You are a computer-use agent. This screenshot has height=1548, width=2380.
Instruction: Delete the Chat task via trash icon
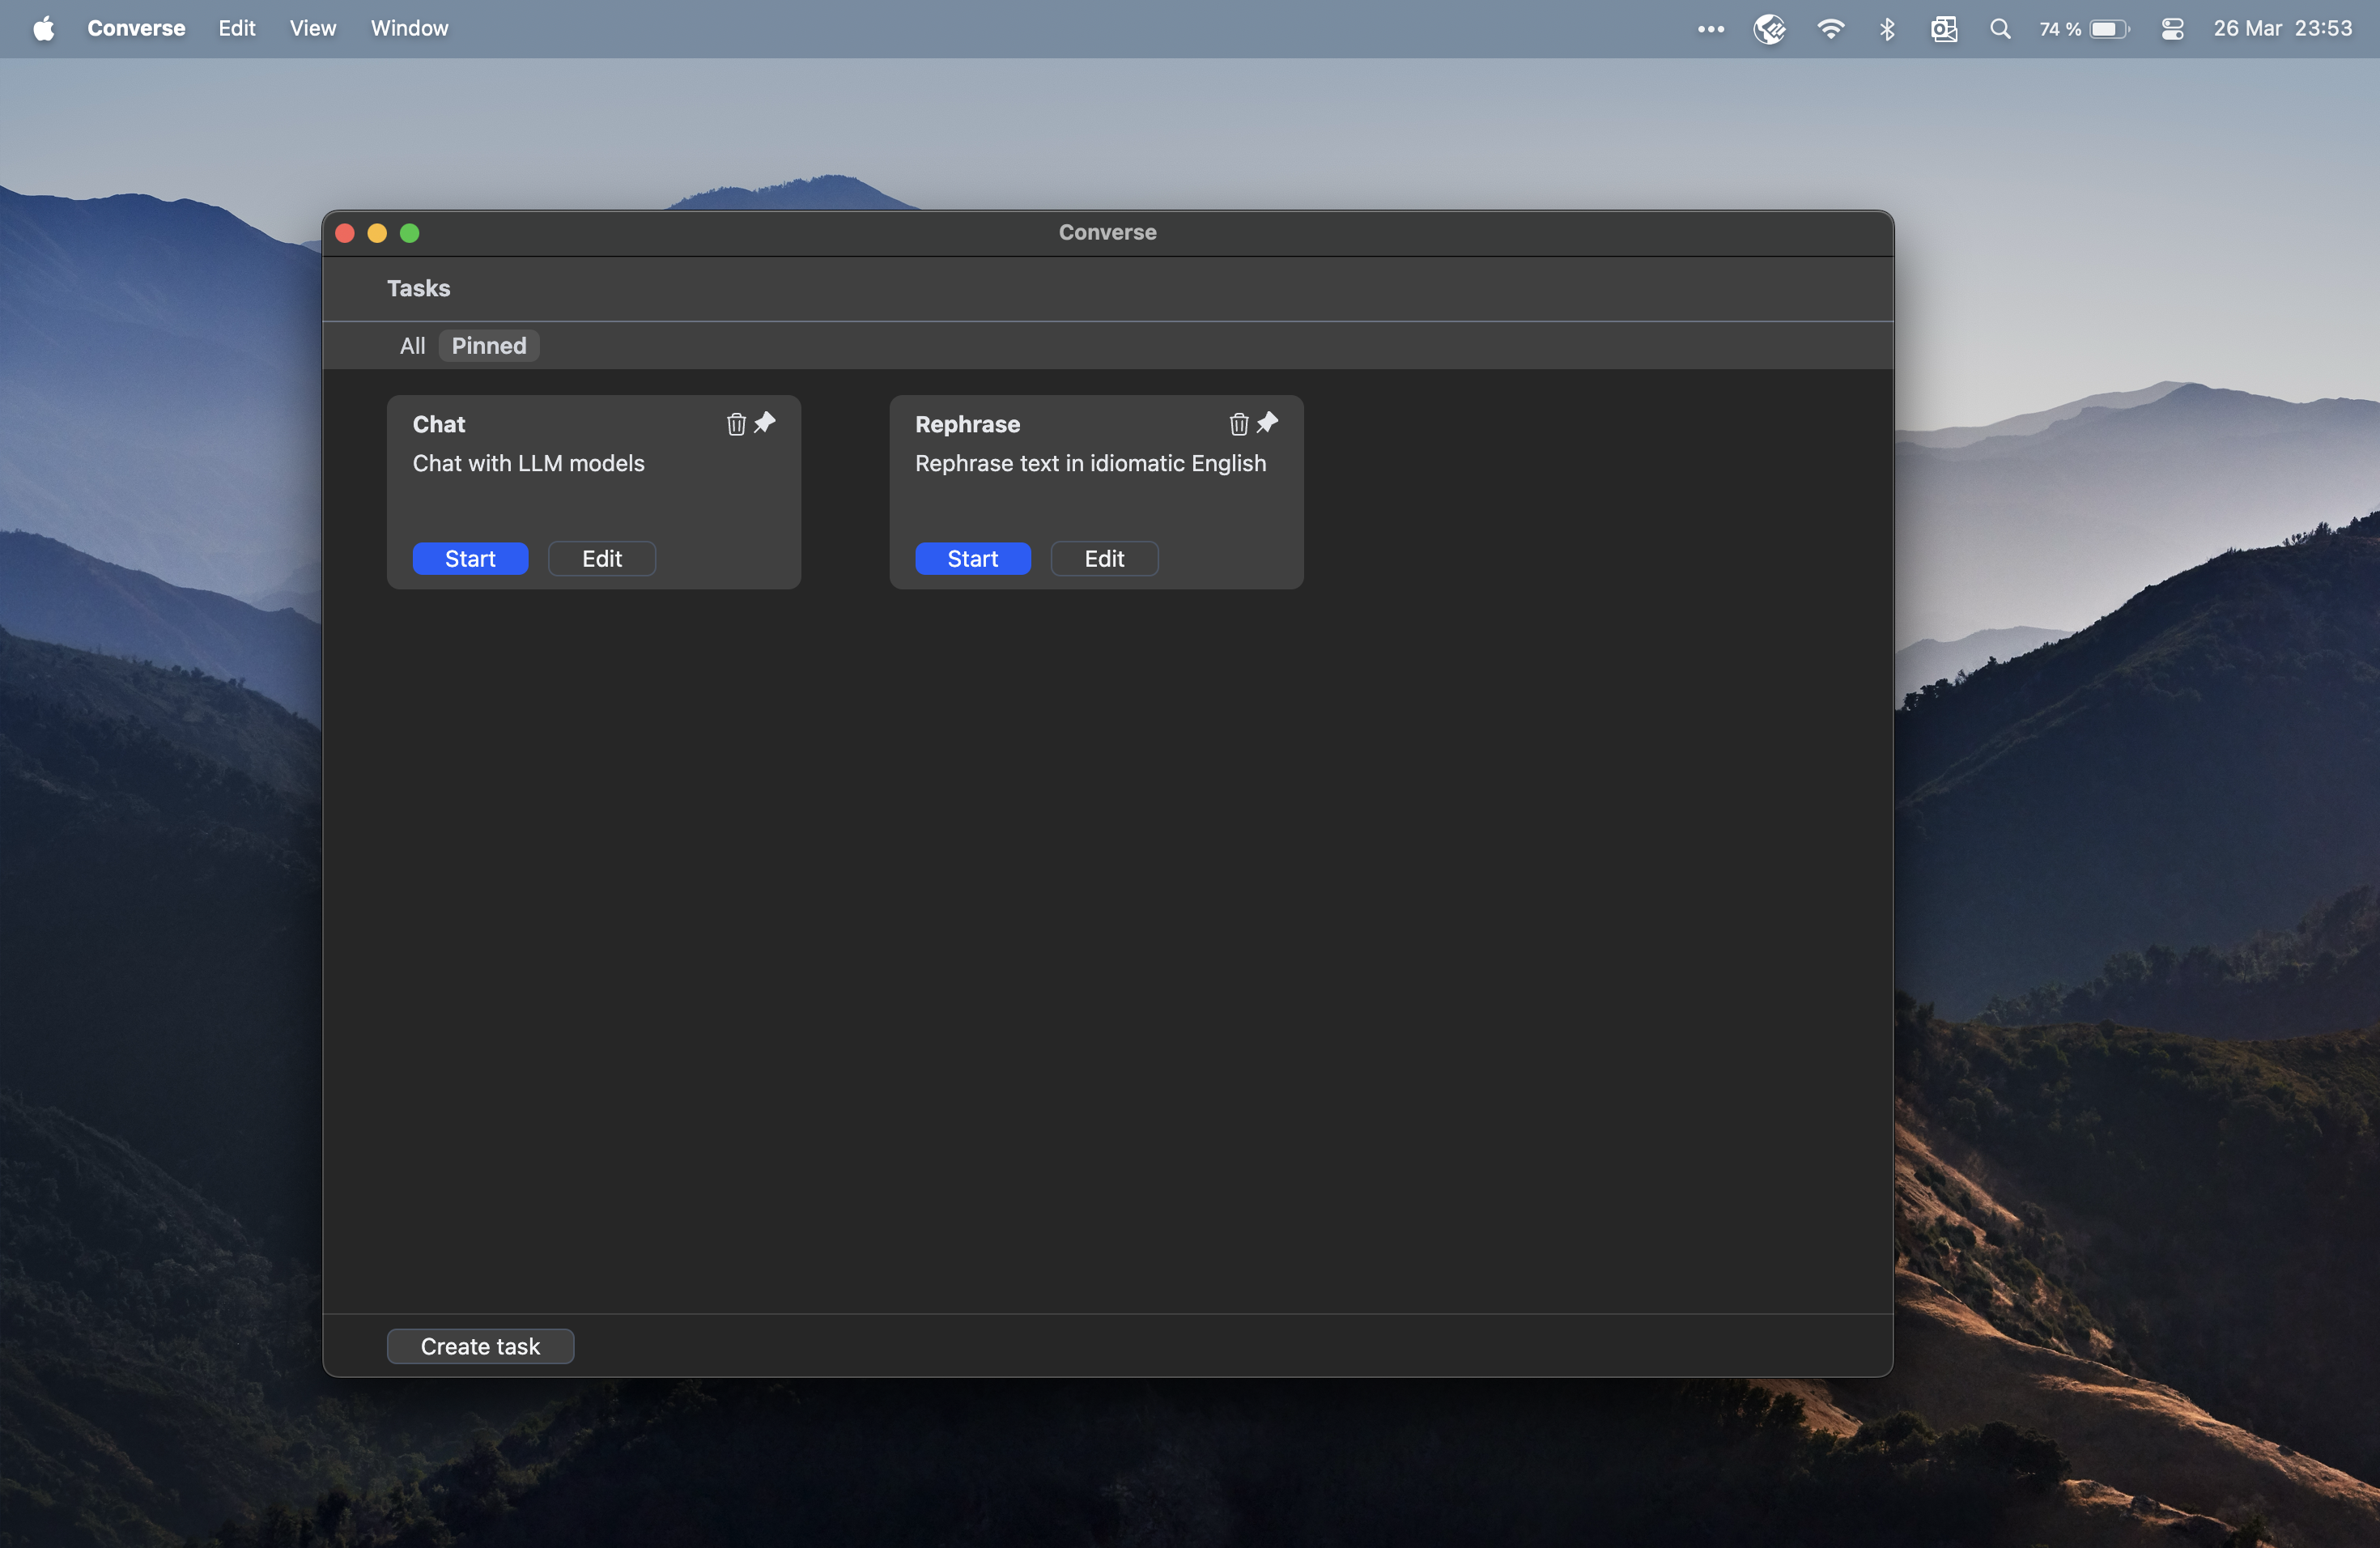(736, 424)
